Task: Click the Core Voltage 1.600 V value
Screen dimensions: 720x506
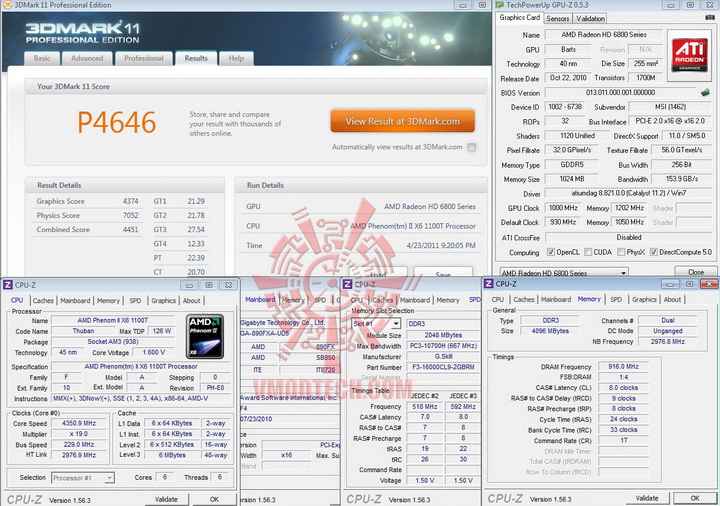Action: (x=153, y=352)
